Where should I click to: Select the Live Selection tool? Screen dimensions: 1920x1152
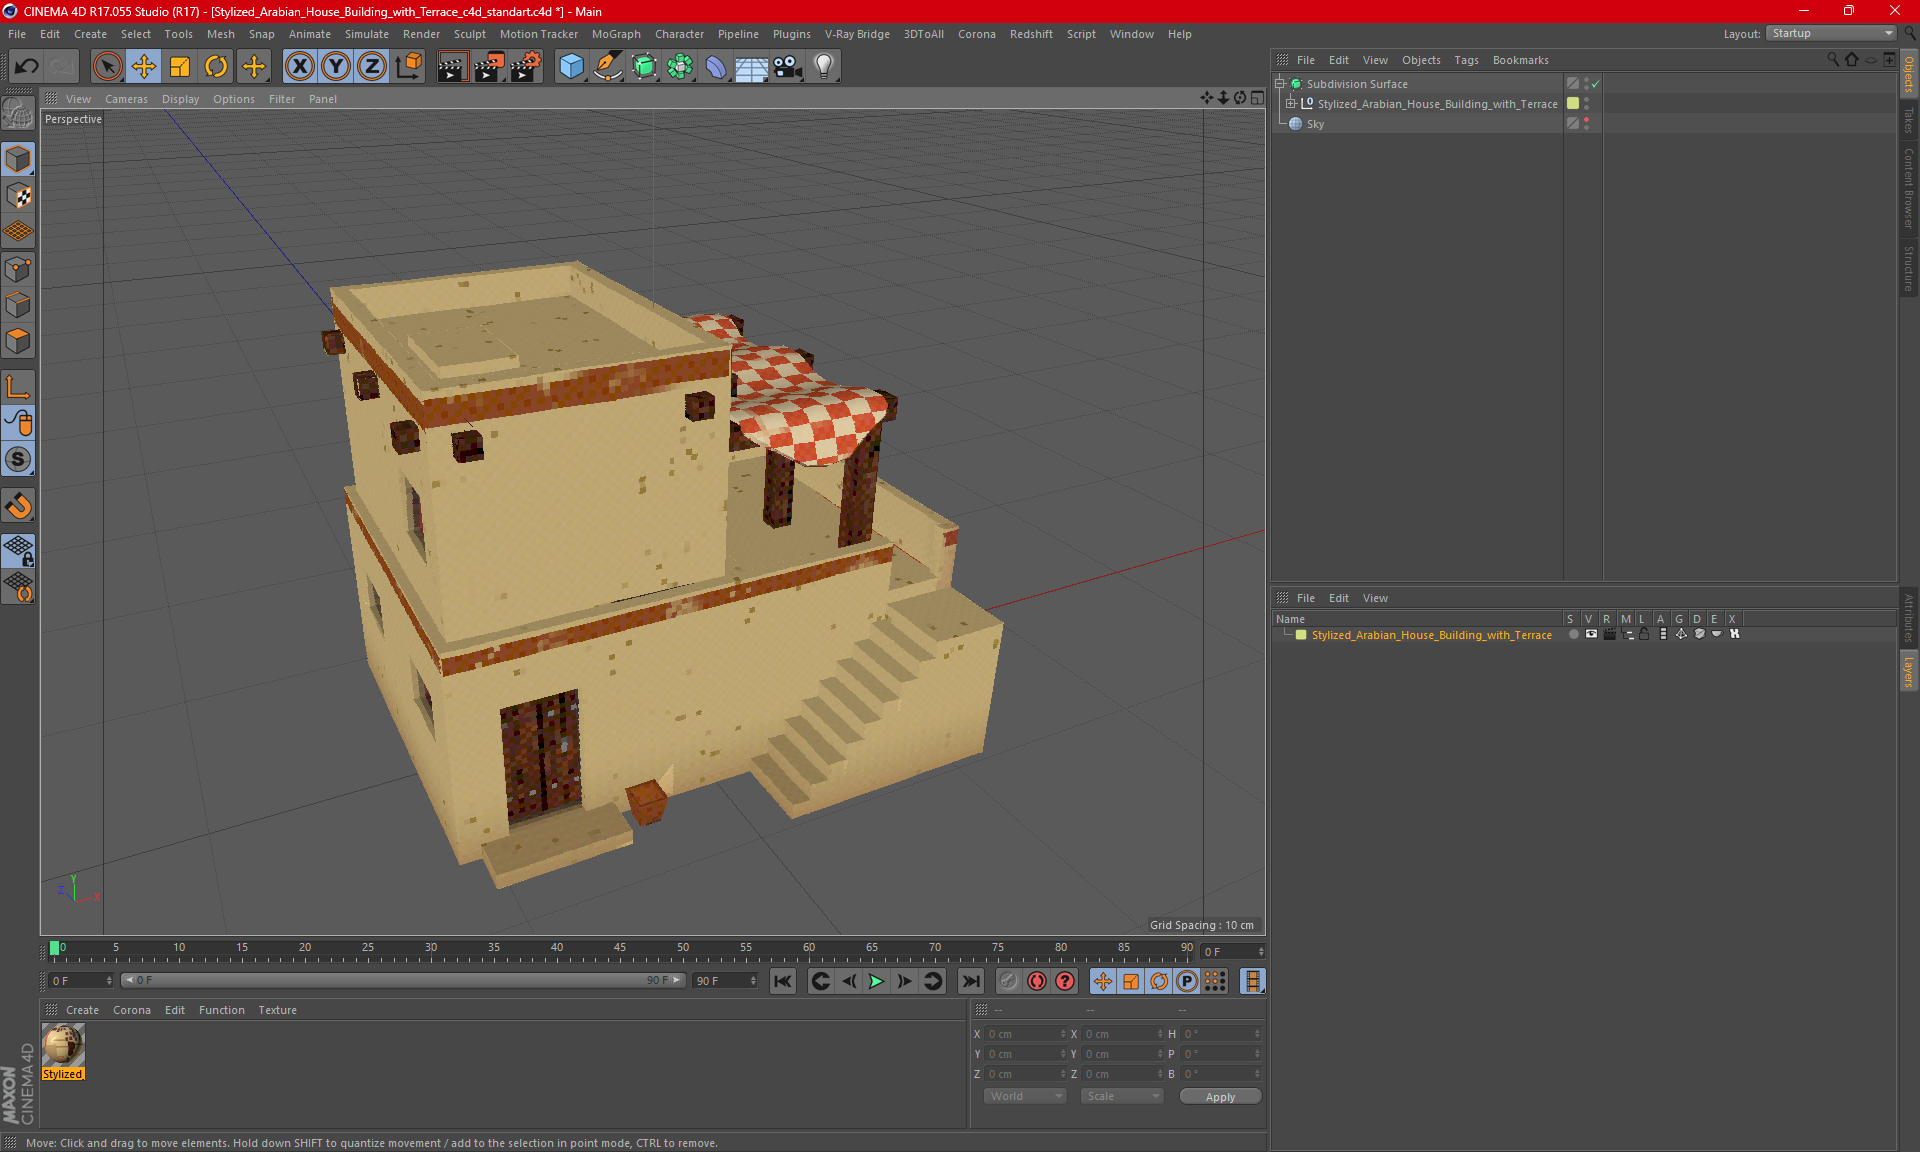tap(107, 67)
